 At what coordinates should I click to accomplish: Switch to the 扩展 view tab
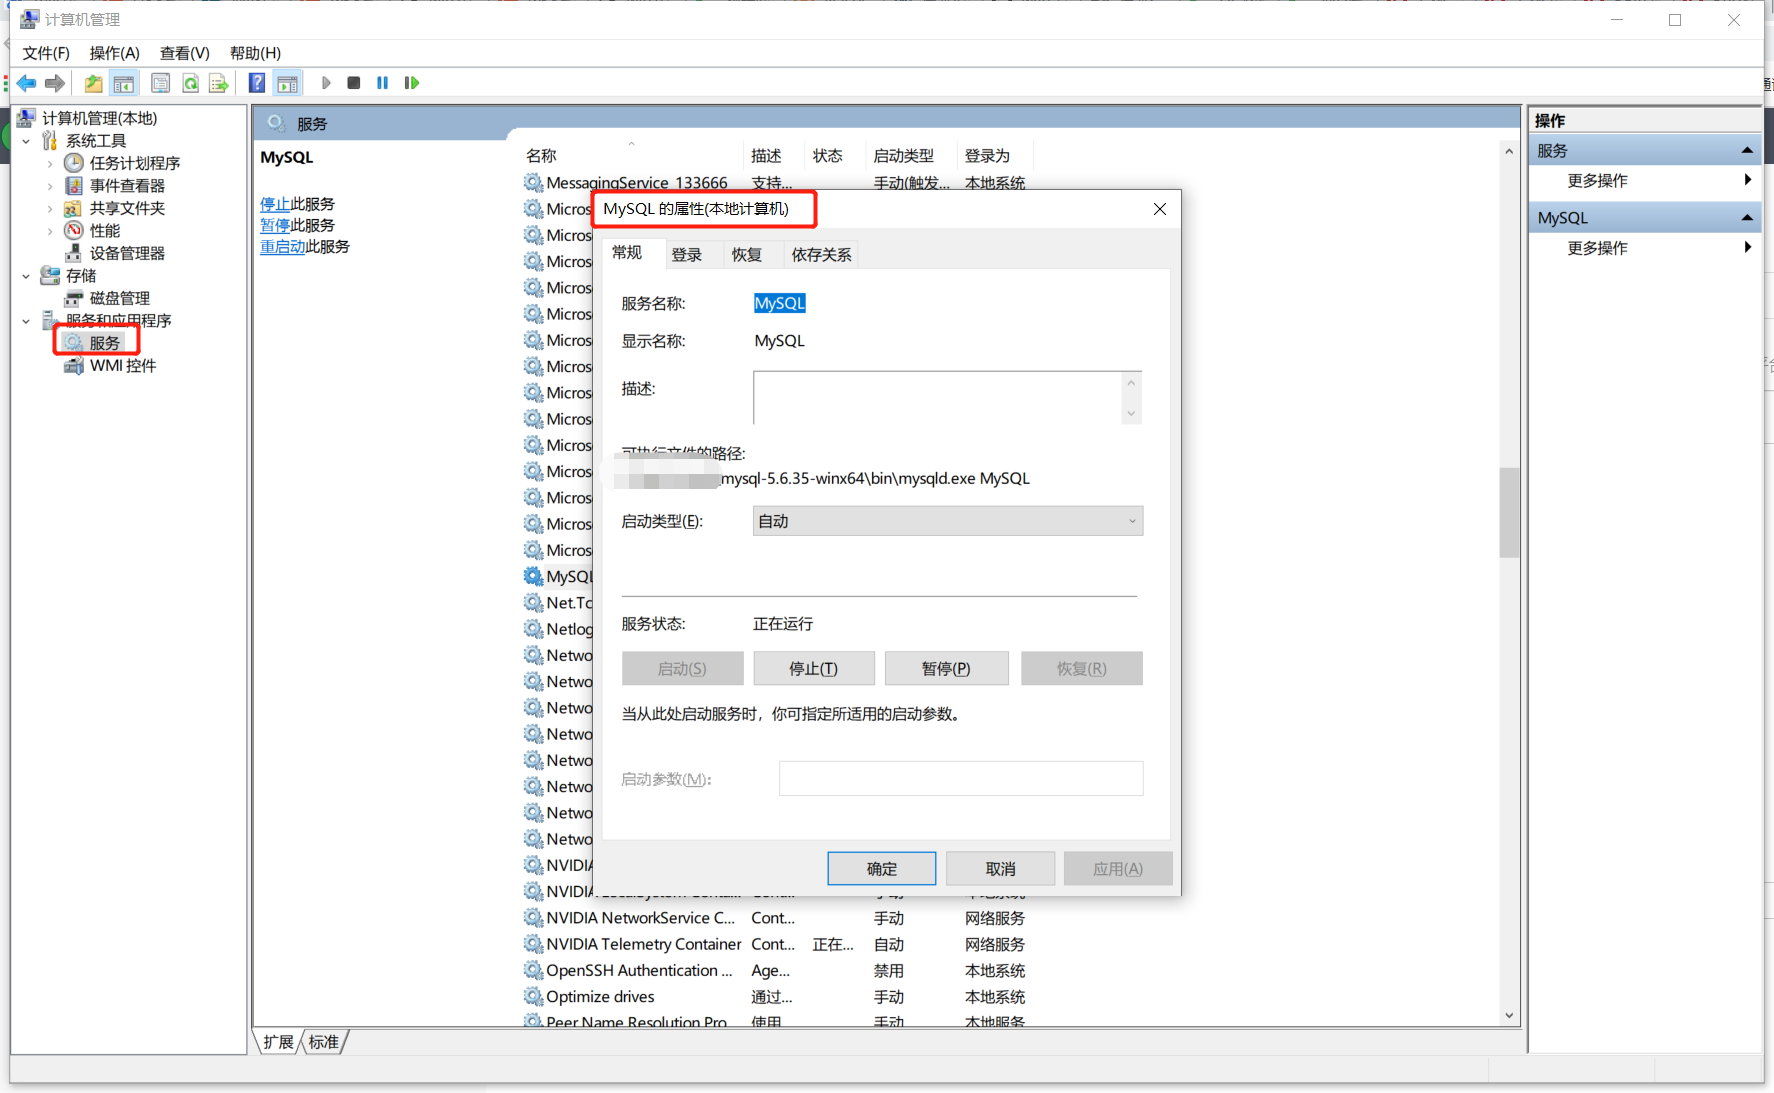(279, 1042)
